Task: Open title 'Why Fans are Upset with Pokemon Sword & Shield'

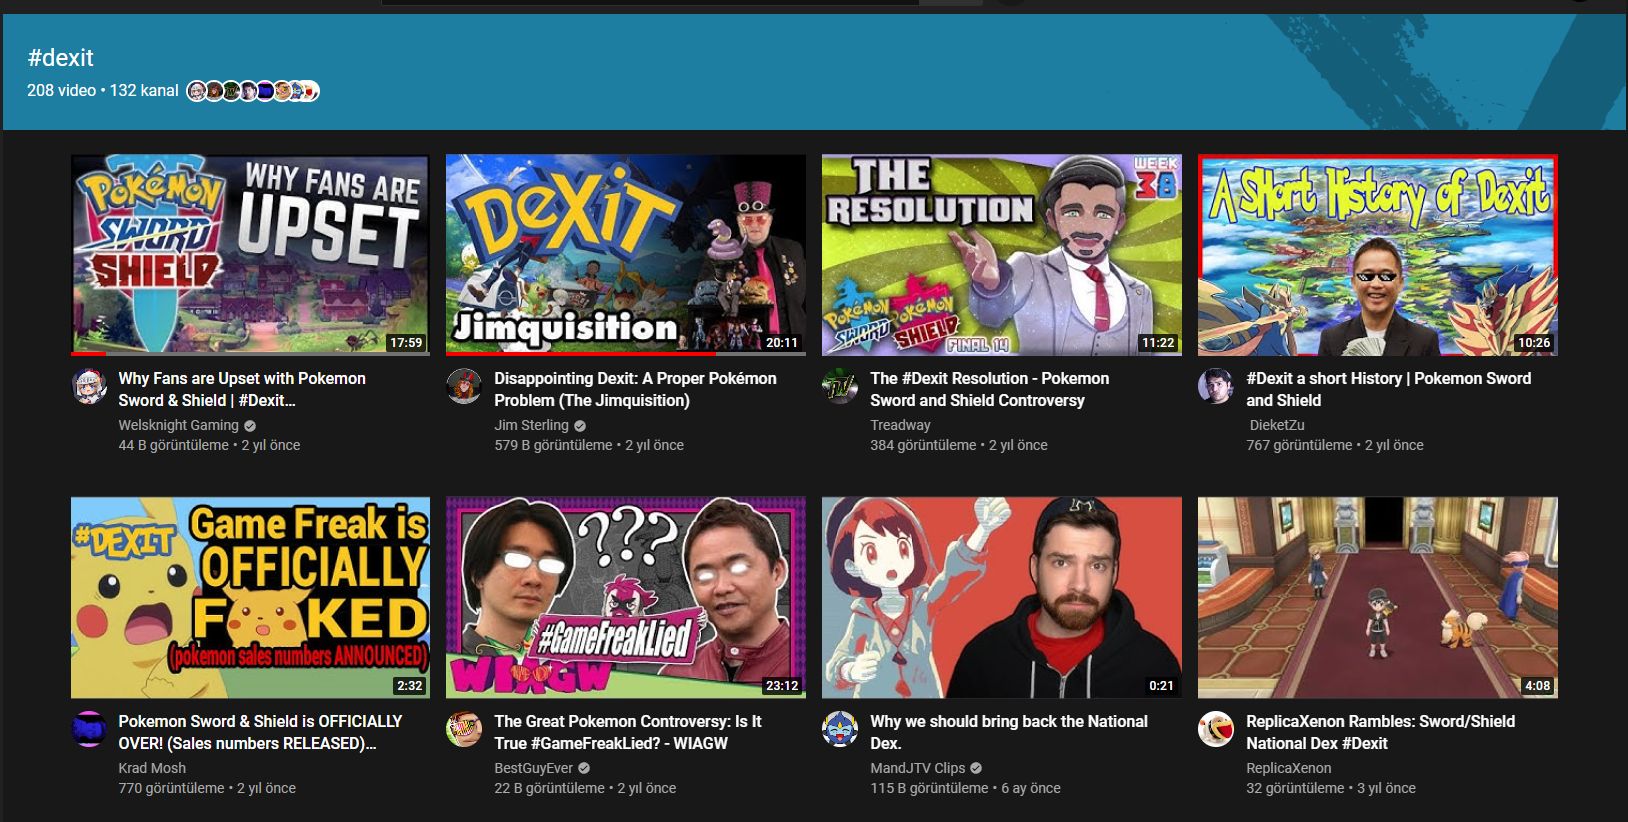Action: [242, 389]
